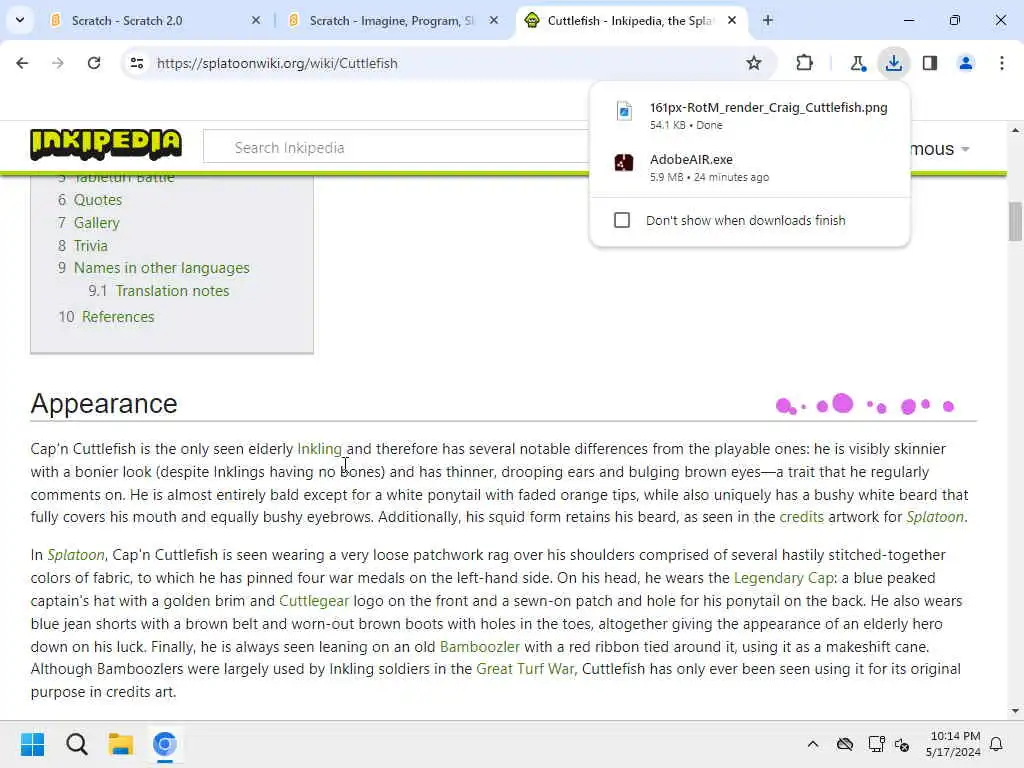The height and width of the screenshot is (768, 1024).
Task: Go back to the previous page
Action: 22,63
